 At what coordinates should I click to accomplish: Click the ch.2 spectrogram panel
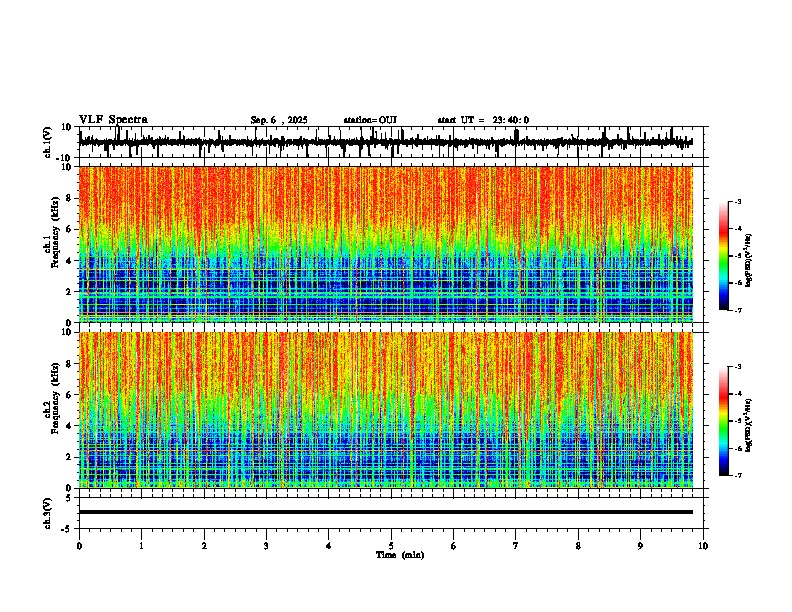pyautogui.click(x=385, y=410)
